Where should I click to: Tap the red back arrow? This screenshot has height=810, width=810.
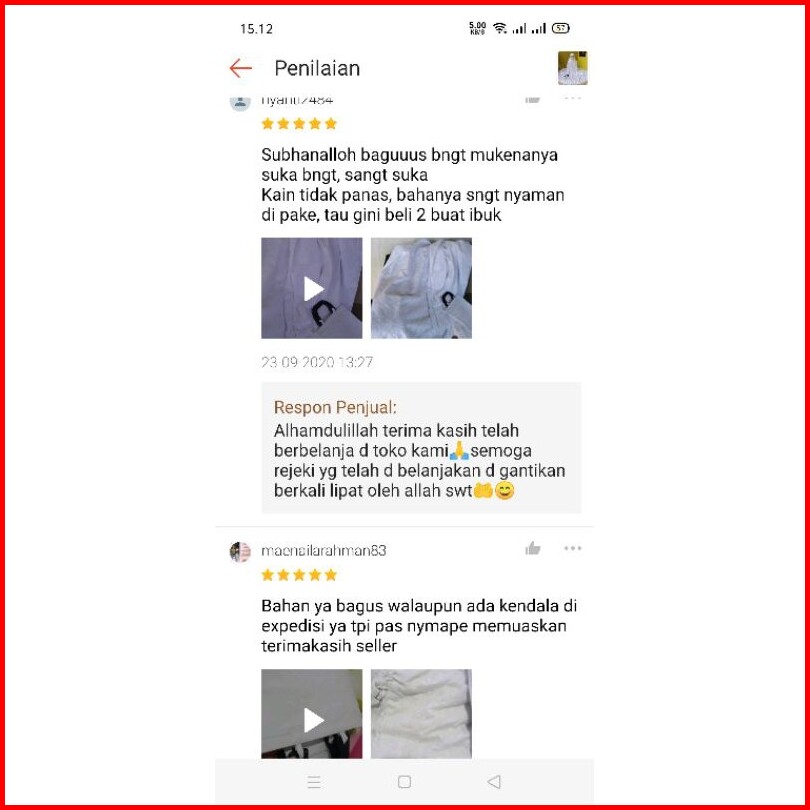240,68
